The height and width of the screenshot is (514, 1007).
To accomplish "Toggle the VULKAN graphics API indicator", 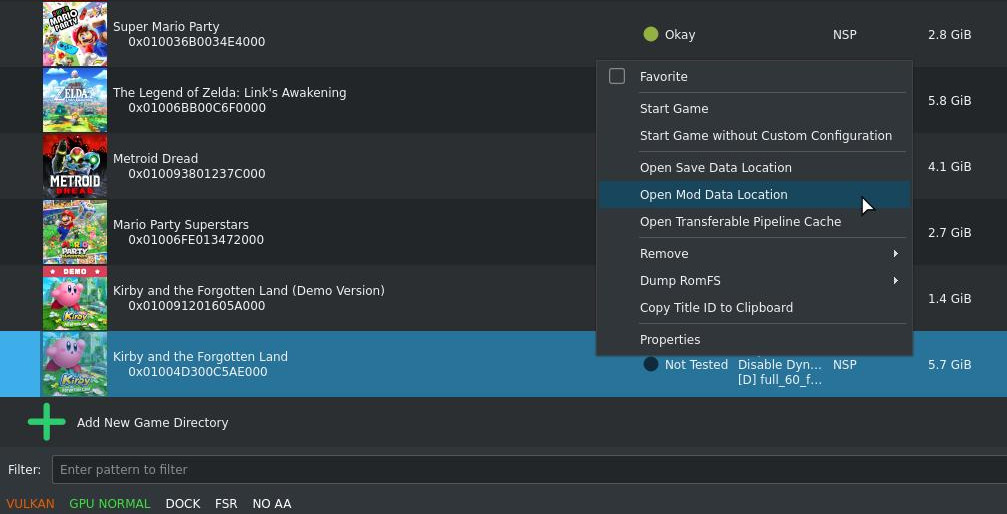I will 30,504.
